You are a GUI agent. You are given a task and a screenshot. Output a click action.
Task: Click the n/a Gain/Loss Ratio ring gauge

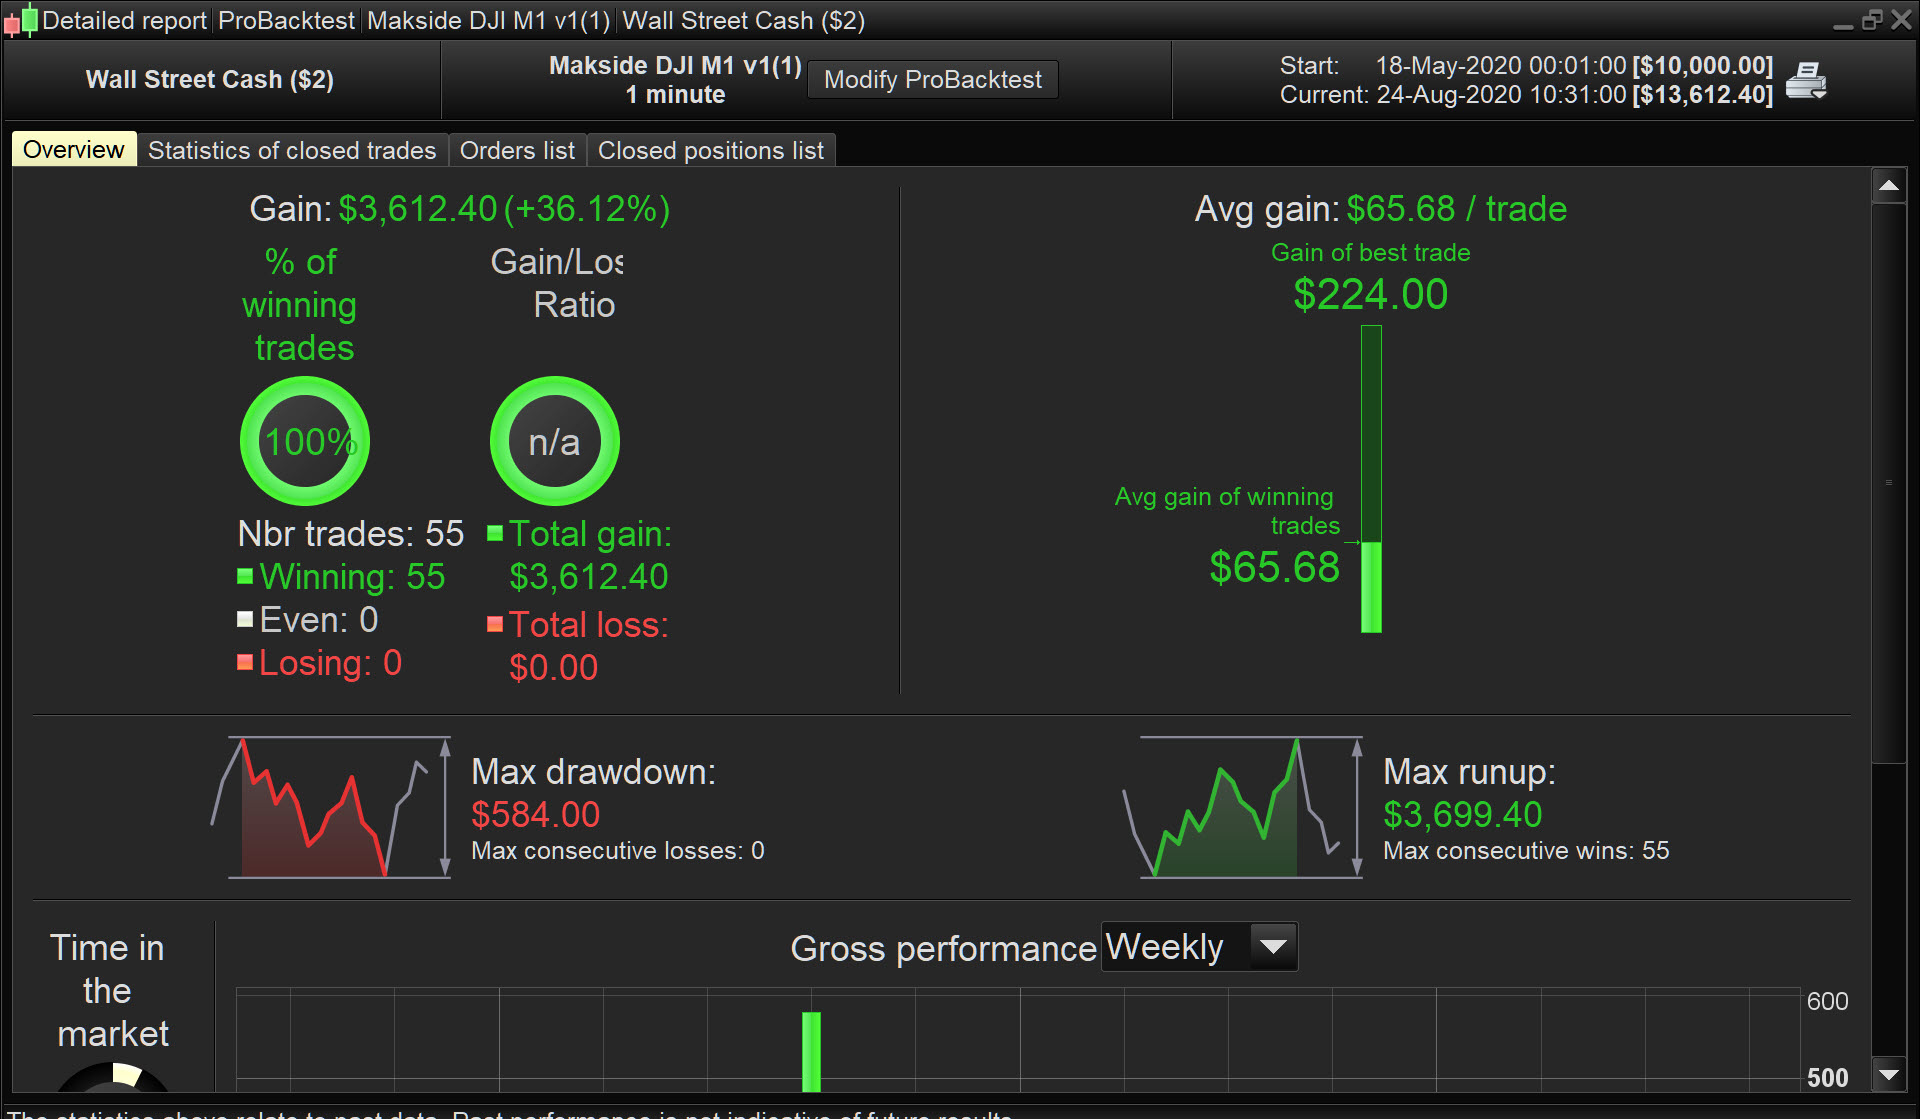[555, 441]
